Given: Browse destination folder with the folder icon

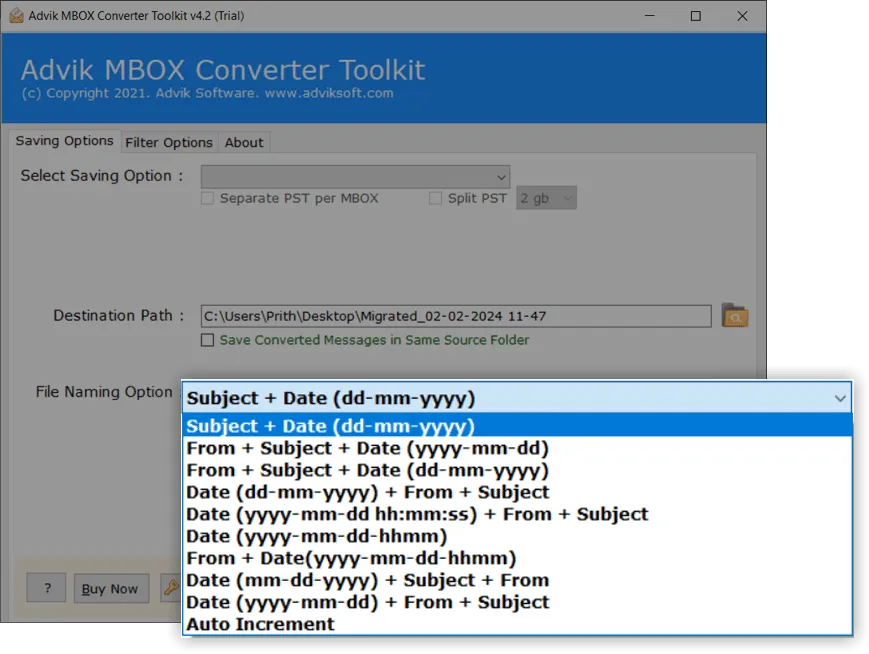Looking at the screenshot, I should click(735, 316).
